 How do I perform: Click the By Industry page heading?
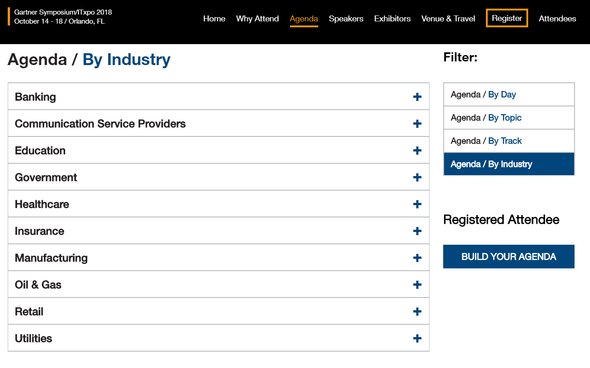126,59
